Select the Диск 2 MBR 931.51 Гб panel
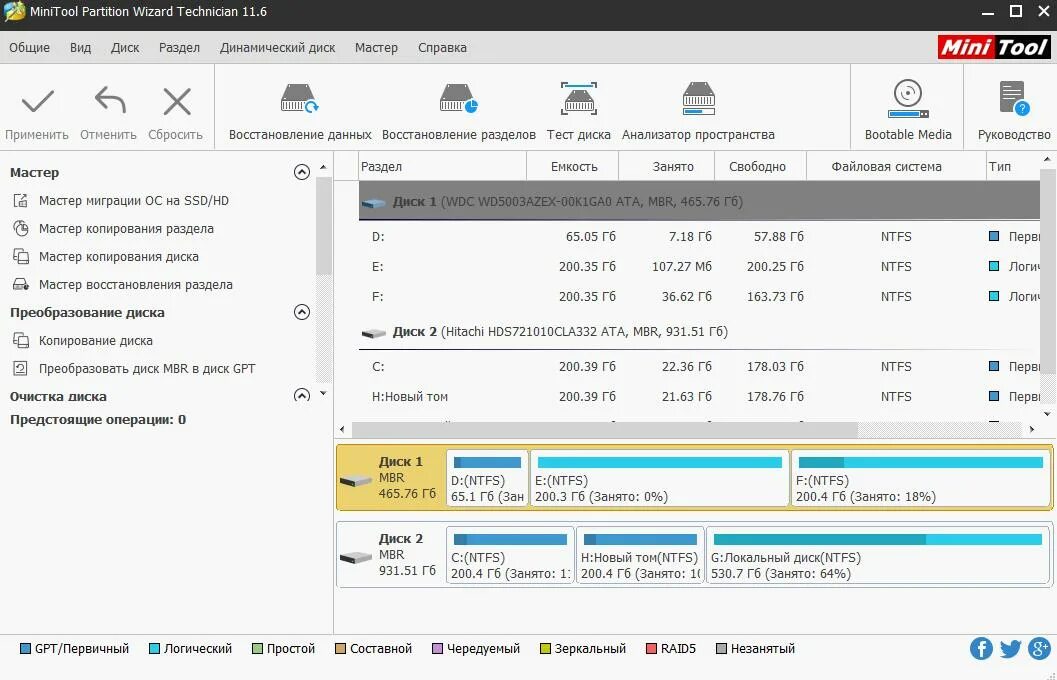Screen dimensions: 1057x680 click(x=391, y=555)
